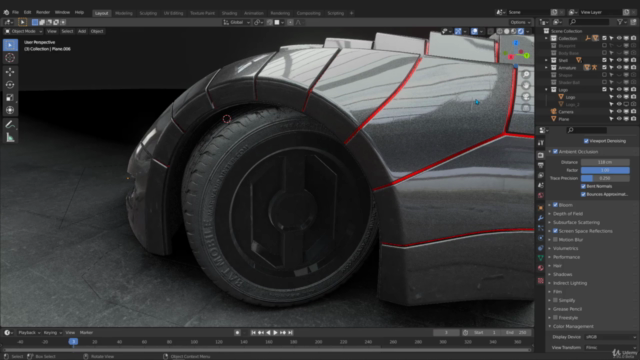Open the viewport Add menu

pyautogui.click(x=82, y=31)
